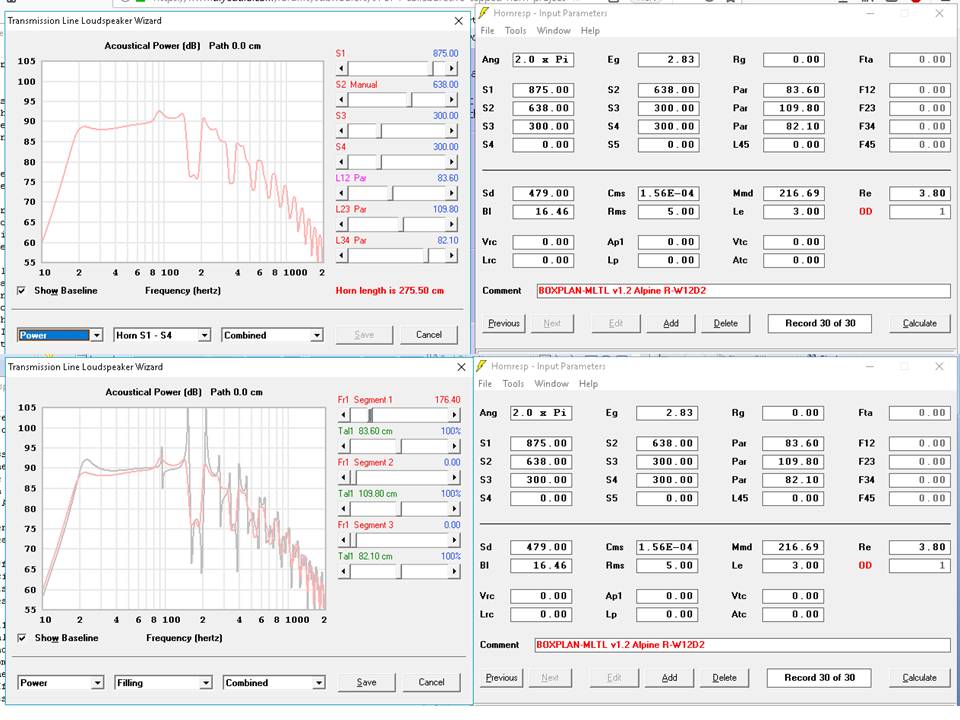Click Fr1 Segment 2 slider right arrow
The image size is (960, 720).
pyautogui.click(x=454, y=478)
